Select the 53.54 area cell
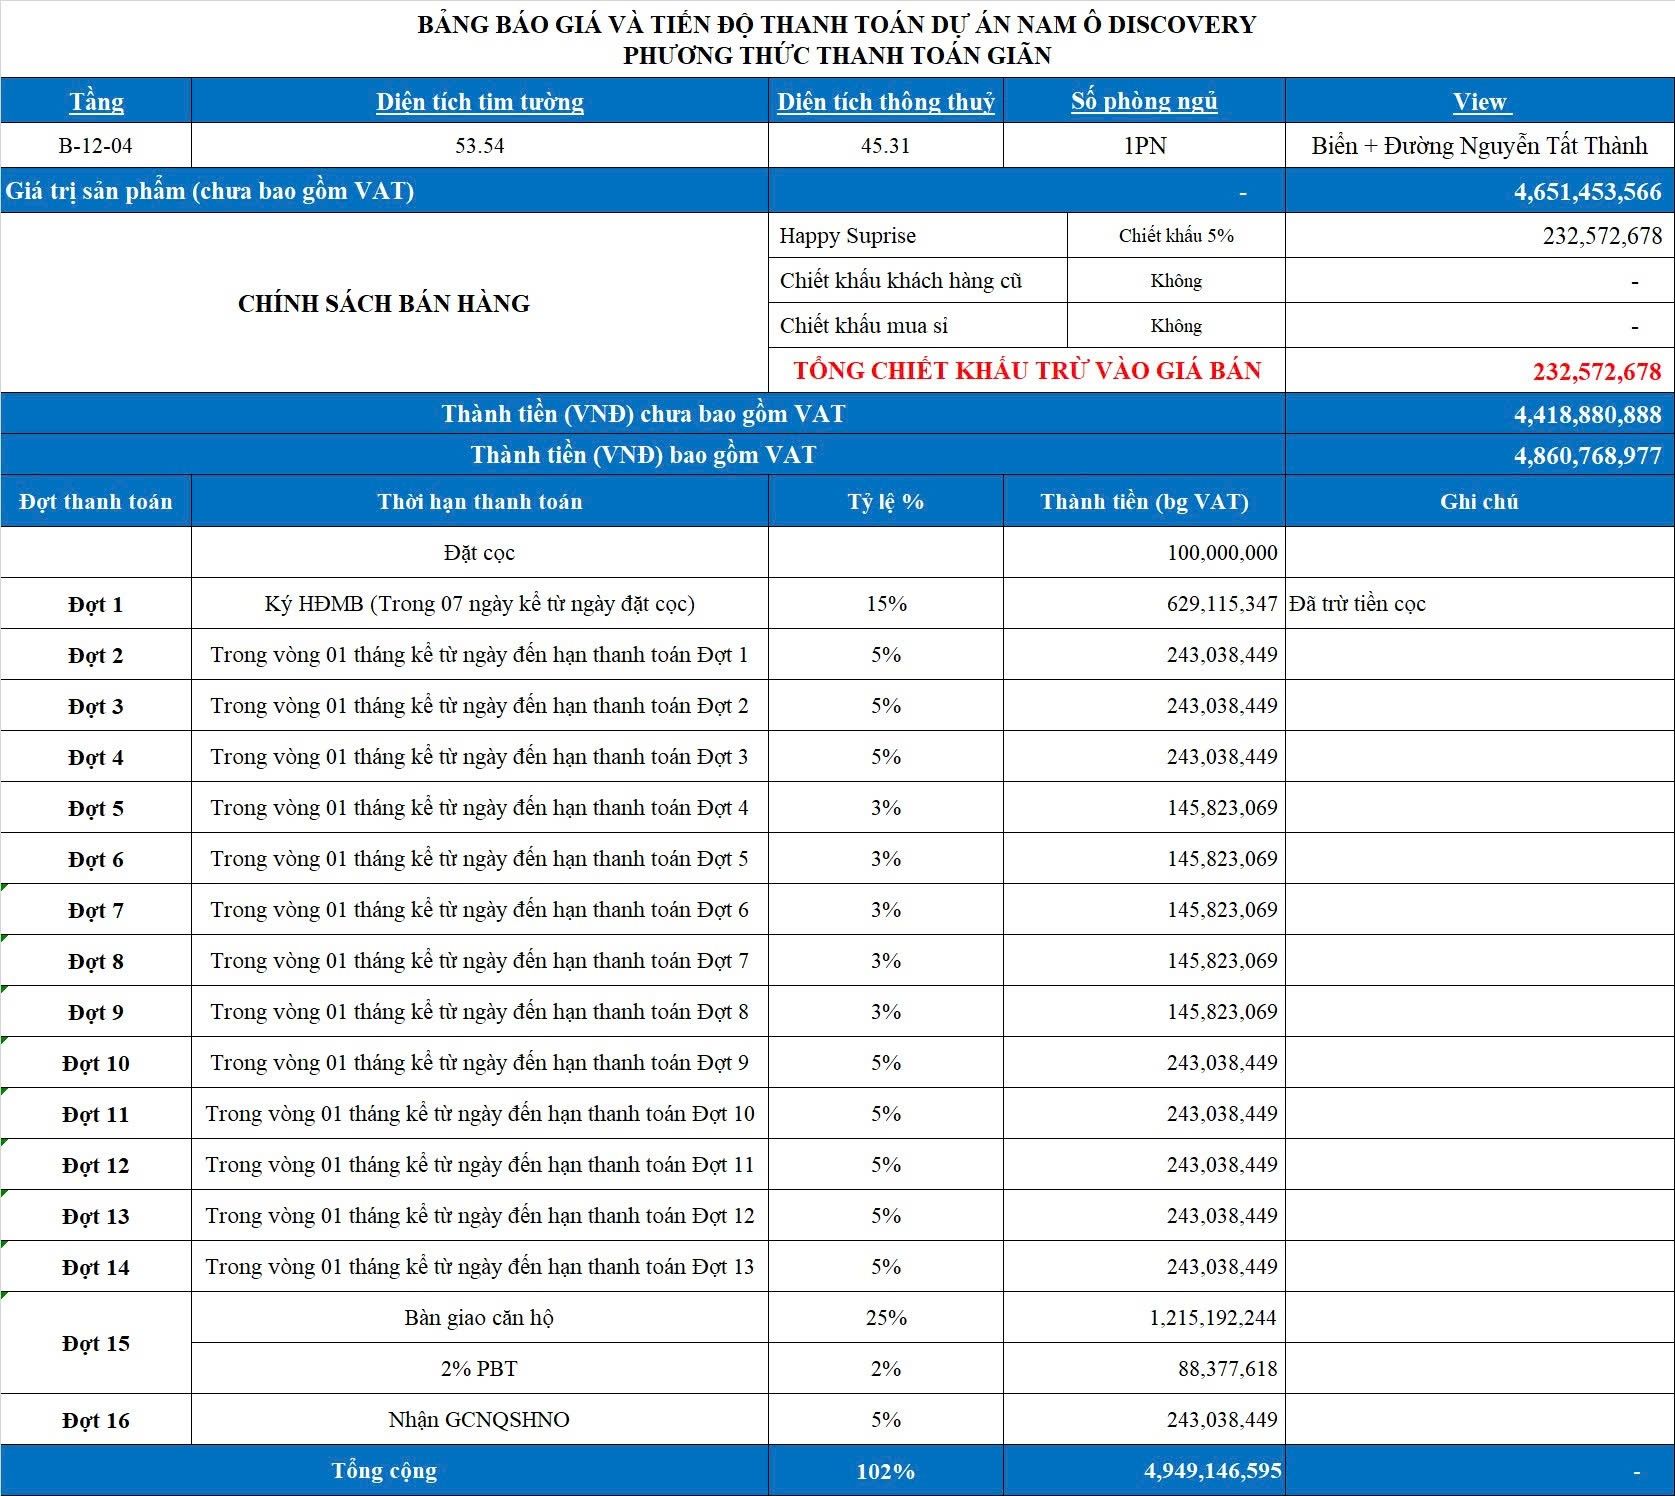 coord(480,146)
